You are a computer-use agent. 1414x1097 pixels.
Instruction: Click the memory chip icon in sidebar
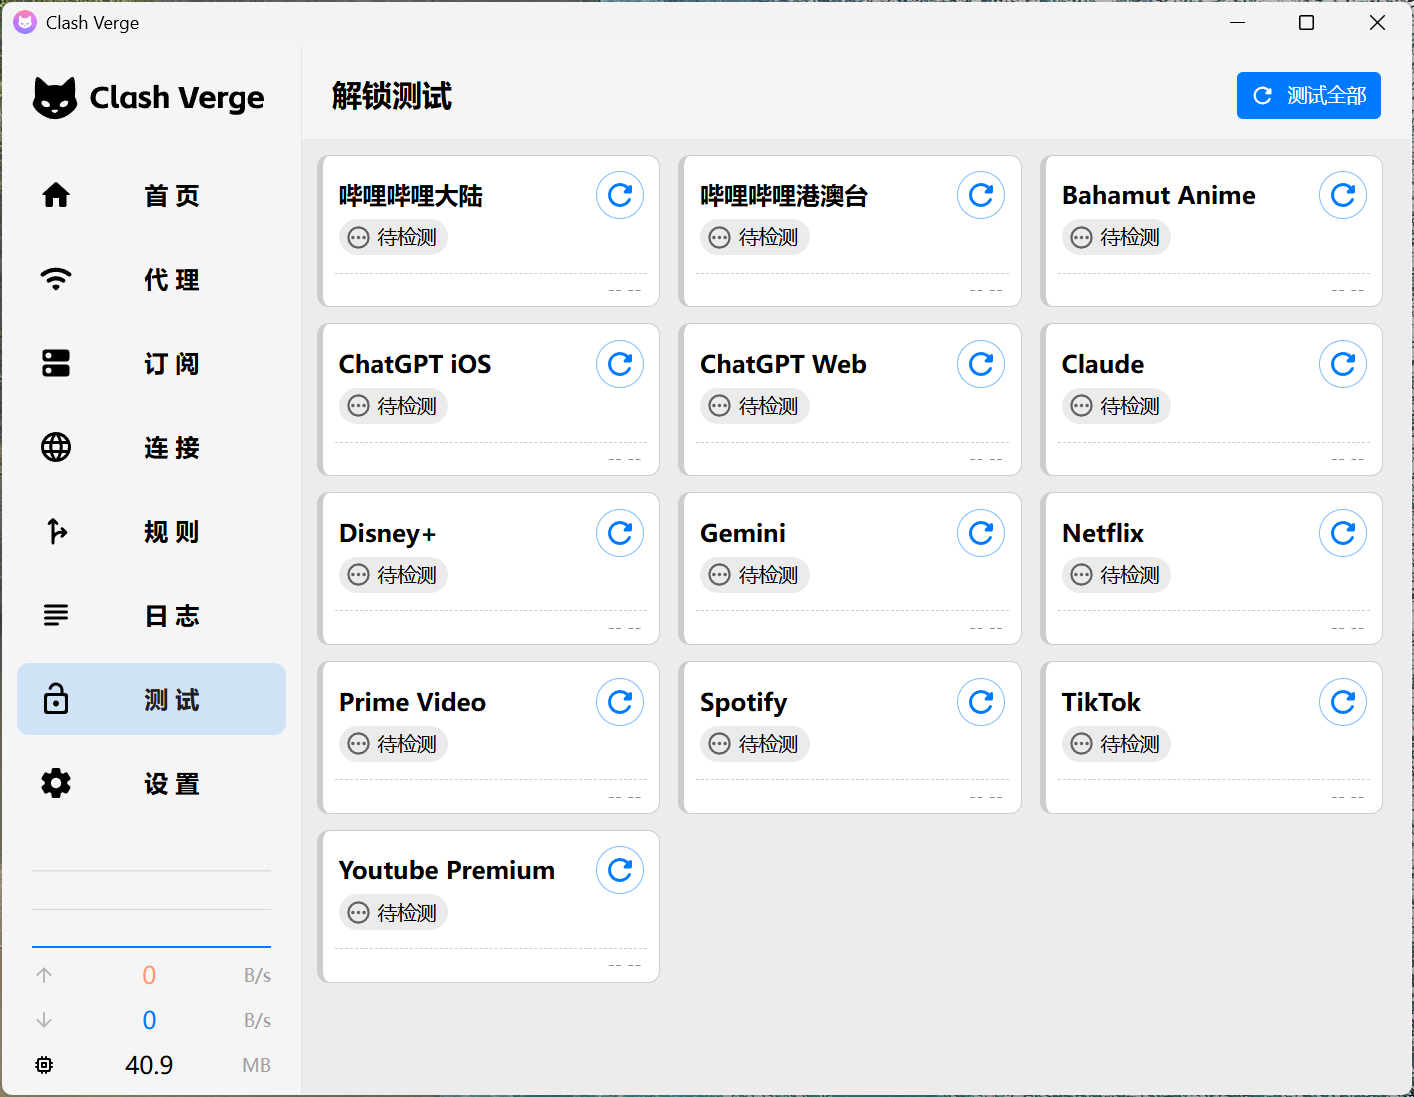click(44, 1065)
